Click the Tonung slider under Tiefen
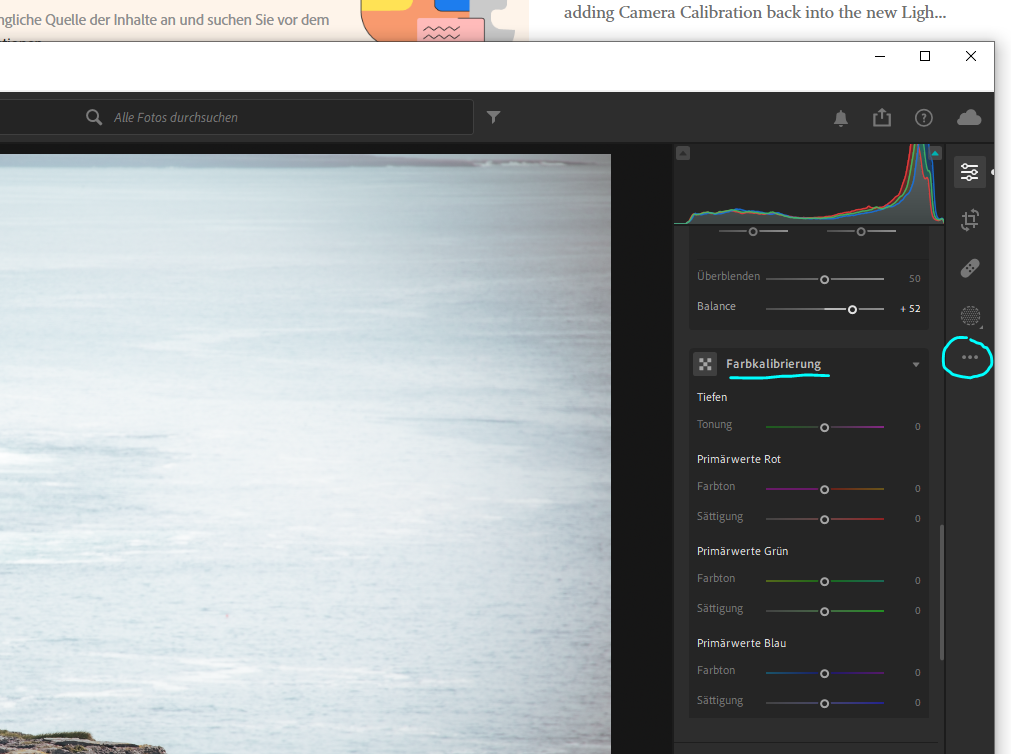The height and width of the screenshot is (754, 1011). (825, 427)
